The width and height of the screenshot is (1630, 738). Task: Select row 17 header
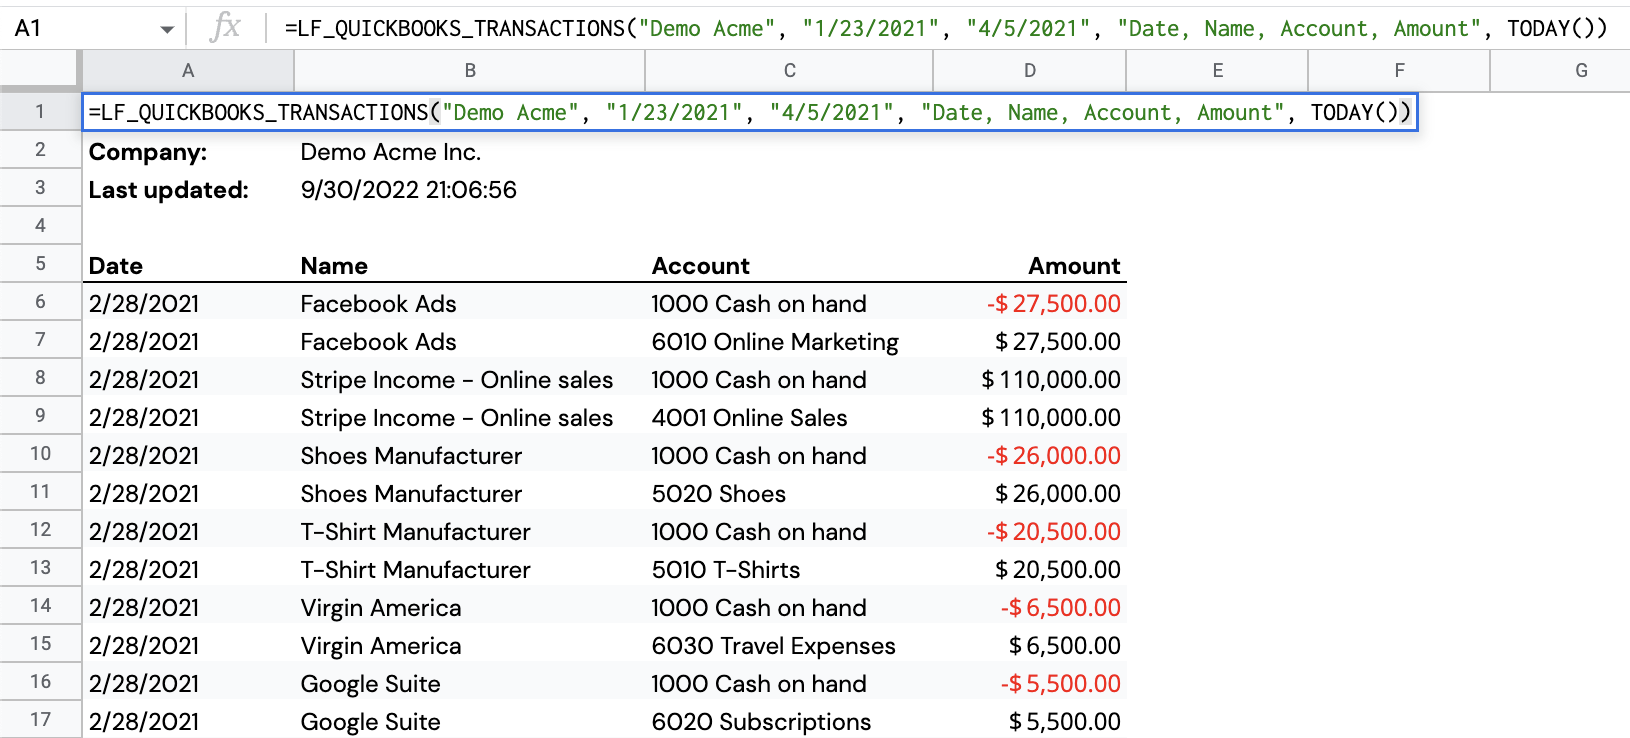pos(40,720)
